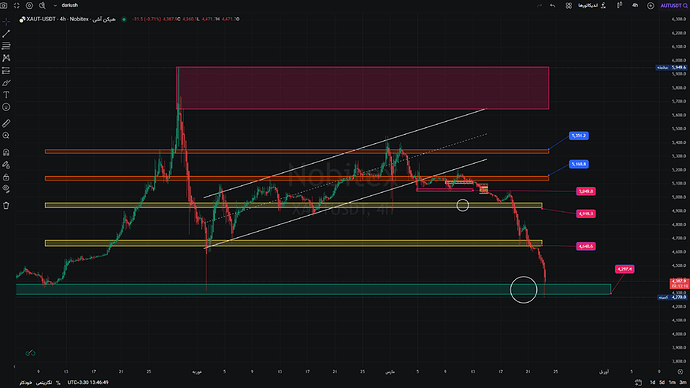Open chart settings from the top bar
The image size is (690, 388).
29,5
